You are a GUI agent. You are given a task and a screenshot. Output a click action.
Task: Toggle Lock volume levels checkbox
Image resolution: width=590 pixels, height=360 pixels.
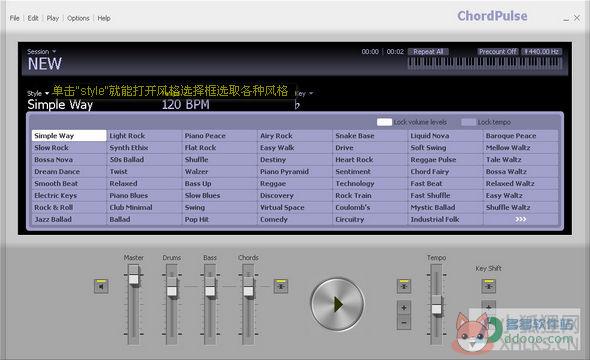pos(384,122)
